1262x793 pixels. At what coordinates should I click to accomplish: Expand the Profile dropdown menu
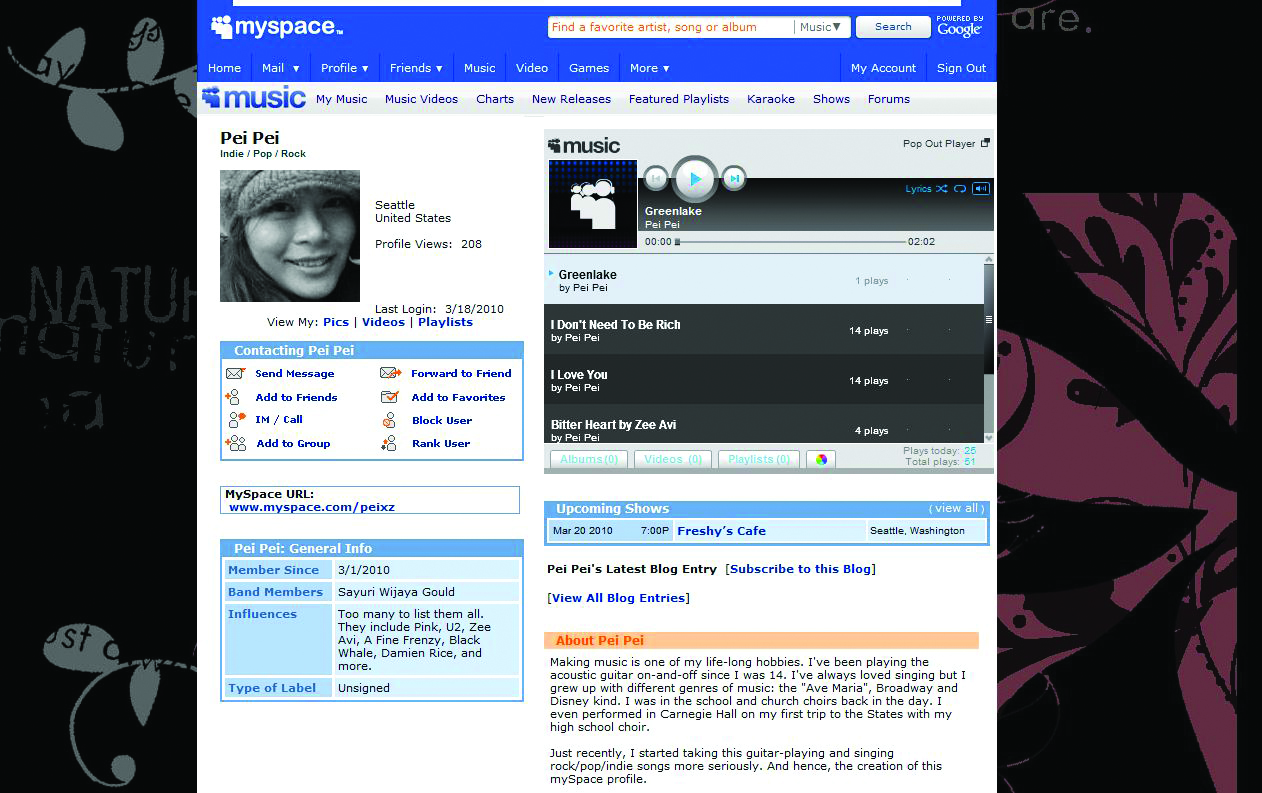(x=345, y=68)
